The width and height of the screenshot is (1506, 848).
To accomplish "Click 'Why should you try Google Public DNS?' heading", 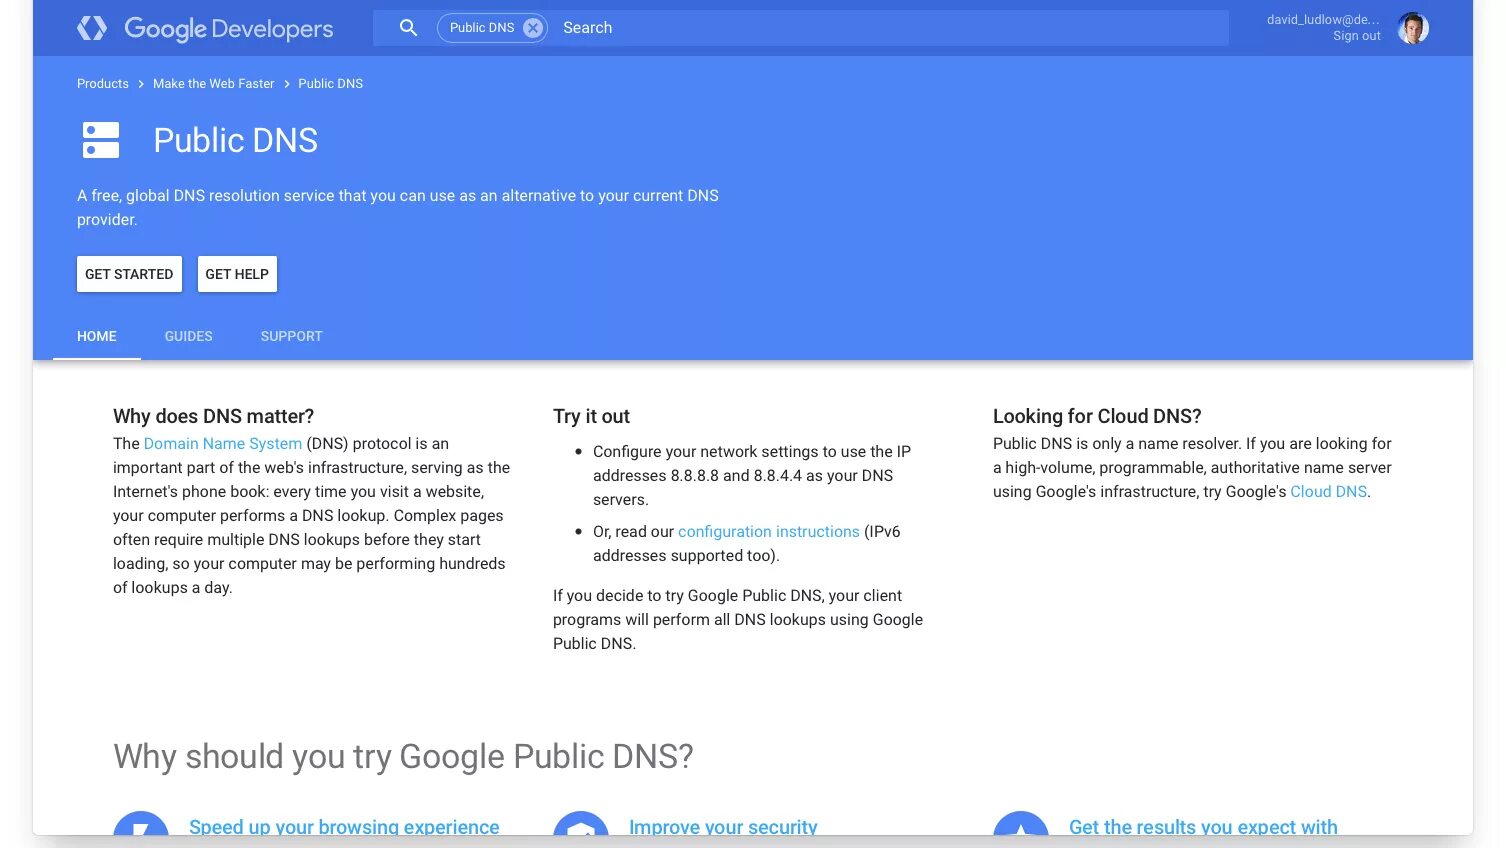I will pos(403,757).
